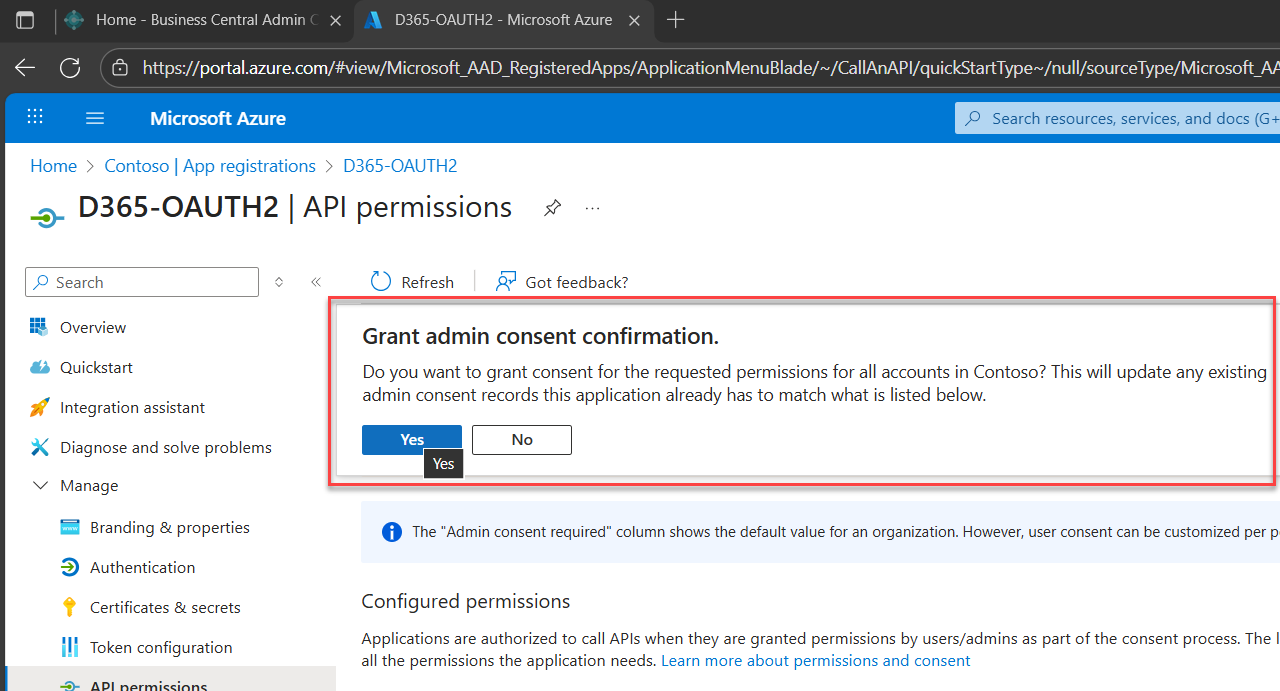
Task: Close the Business Central Admin tab
Action: (x=335, y=20)
